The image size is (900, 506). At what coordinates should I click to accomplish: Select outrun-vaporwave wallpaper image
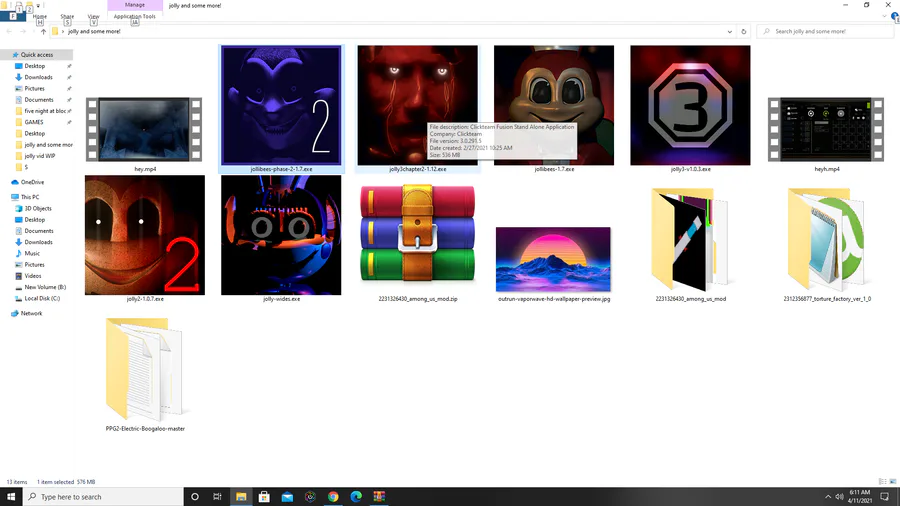click(x=553, y=259)
